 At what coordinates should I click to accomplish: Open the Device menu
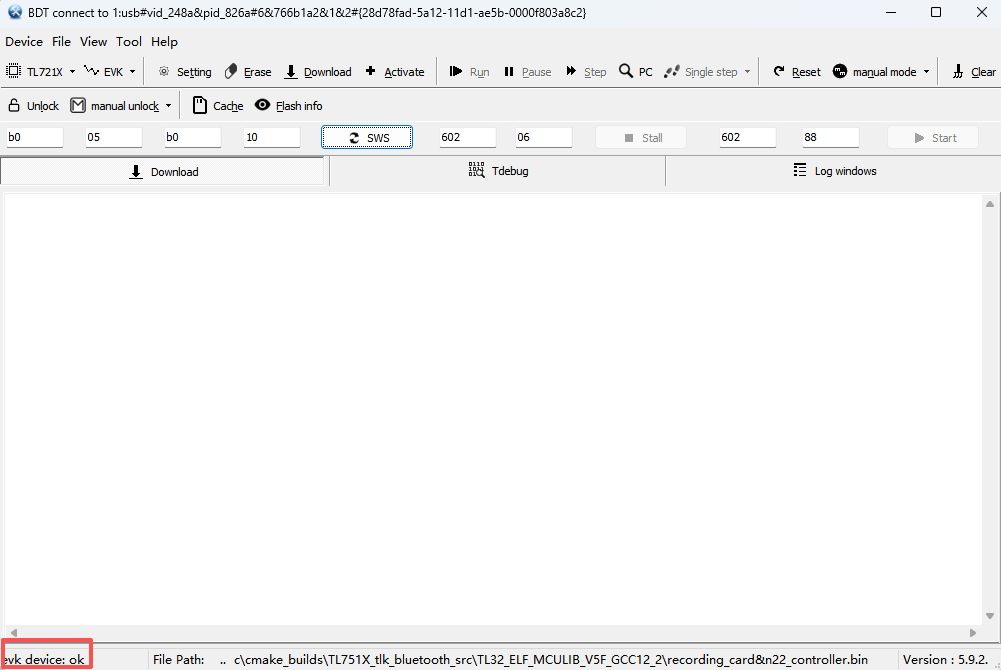24,41
